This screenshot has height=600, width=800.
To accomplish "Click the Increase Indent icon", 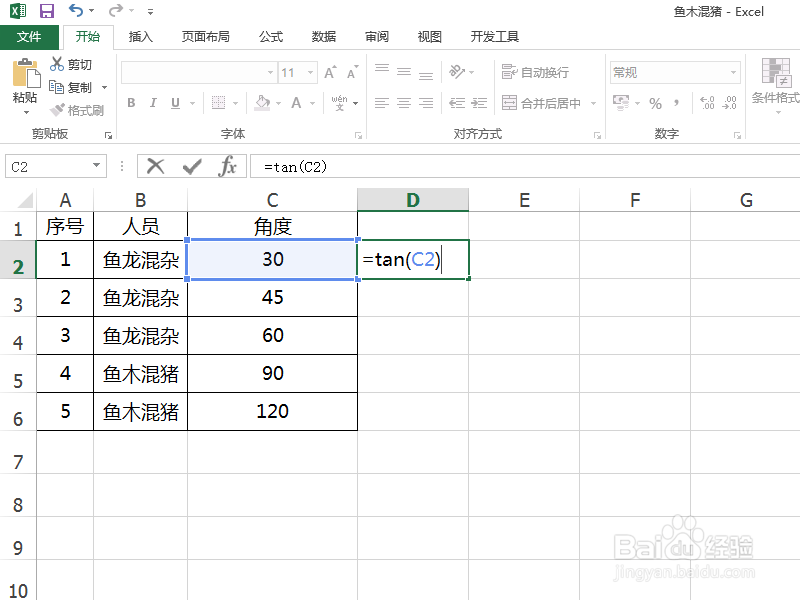I will 479,103.
